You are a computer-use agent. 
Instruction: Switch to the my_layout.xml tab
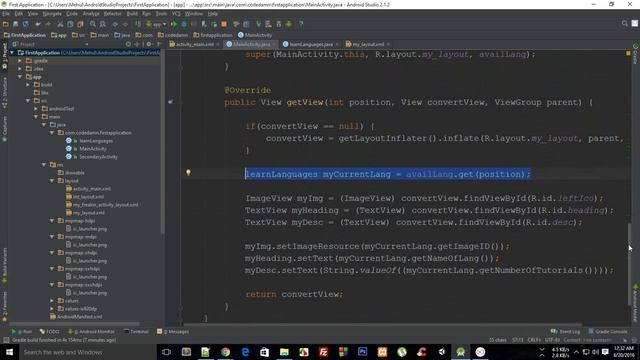point(368,44)
